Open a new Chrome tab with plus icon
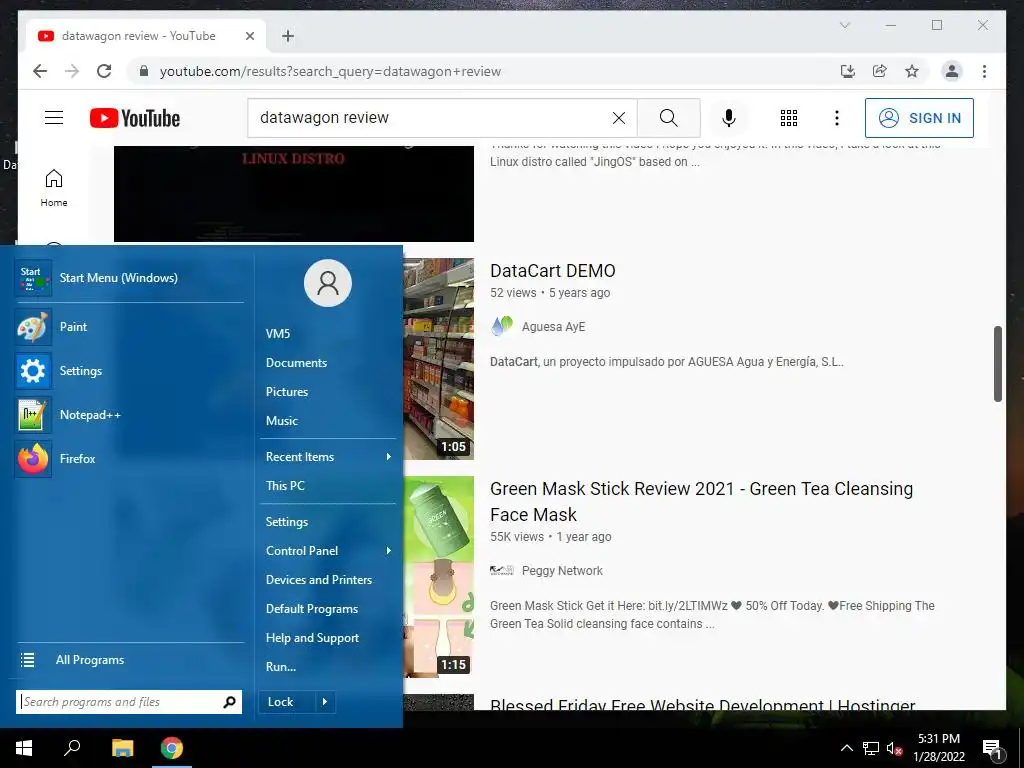The image size is (1024, 768). (x=288, y=36)
